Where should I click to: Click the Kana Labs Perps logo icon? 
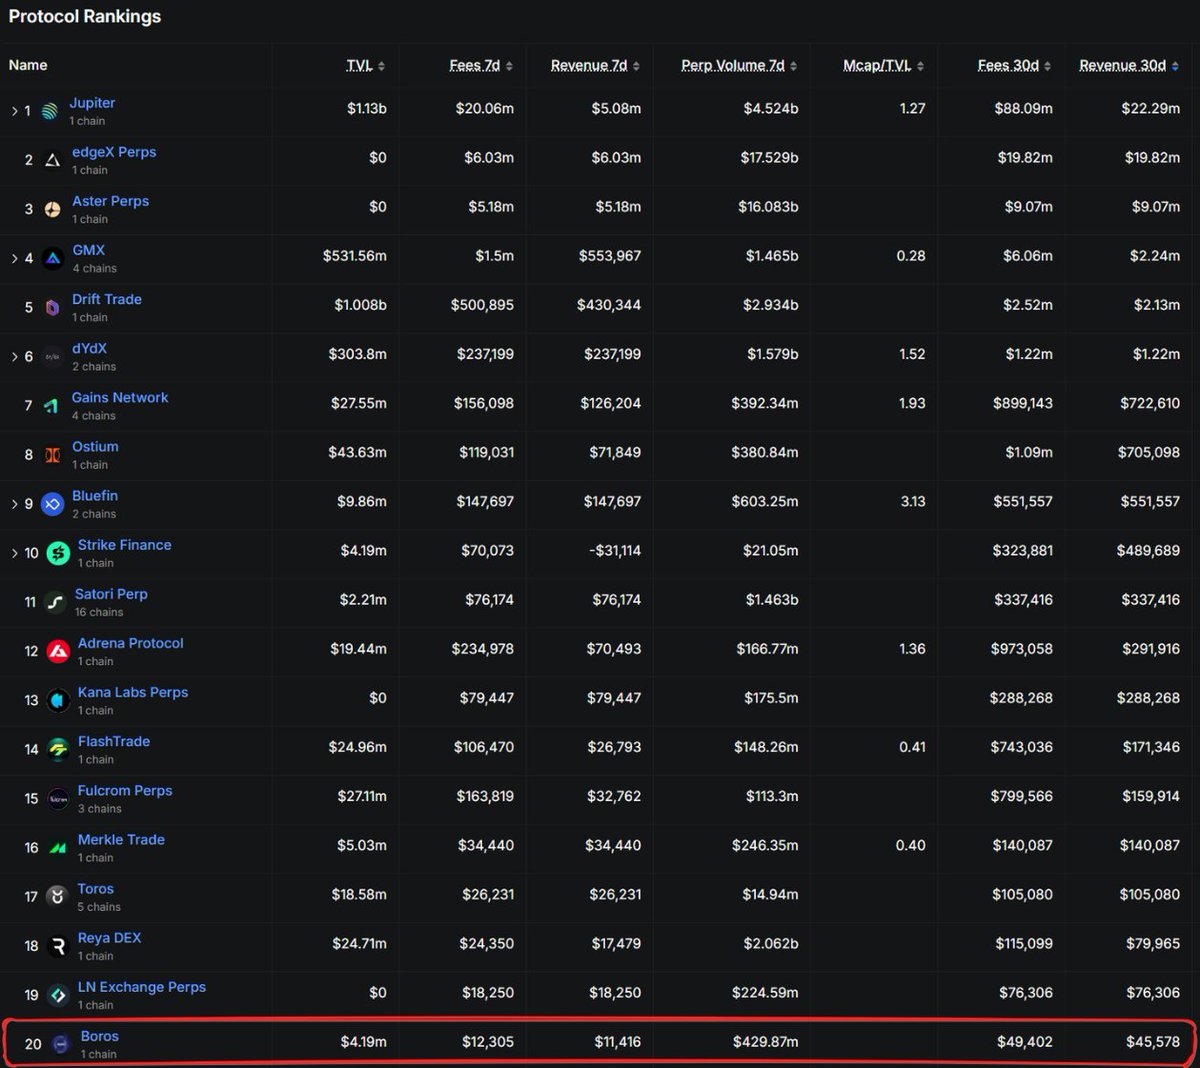[x=58, y=700]
